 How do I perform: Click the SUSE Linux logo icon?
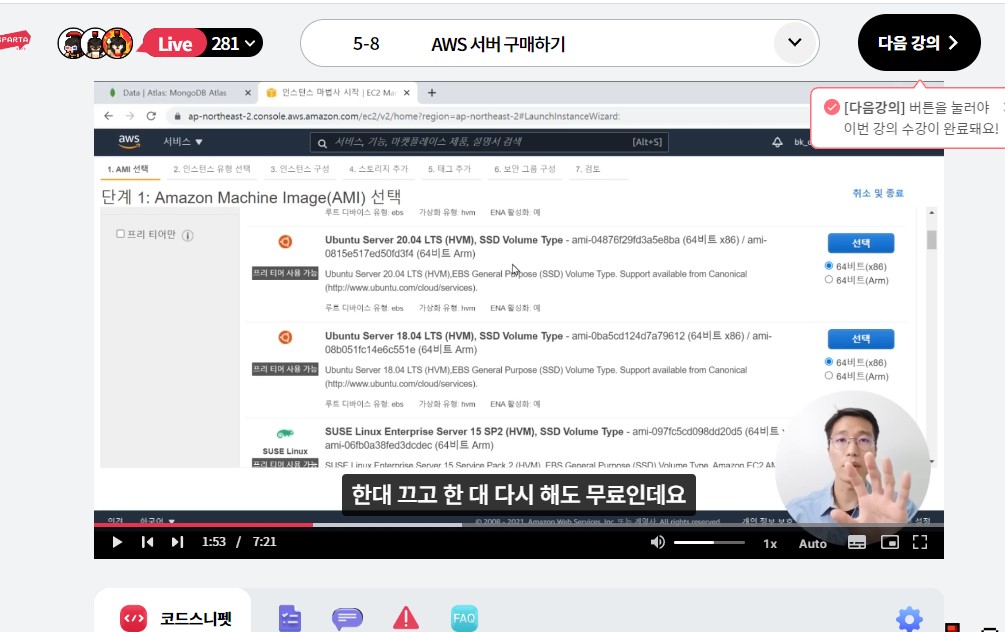285,434
